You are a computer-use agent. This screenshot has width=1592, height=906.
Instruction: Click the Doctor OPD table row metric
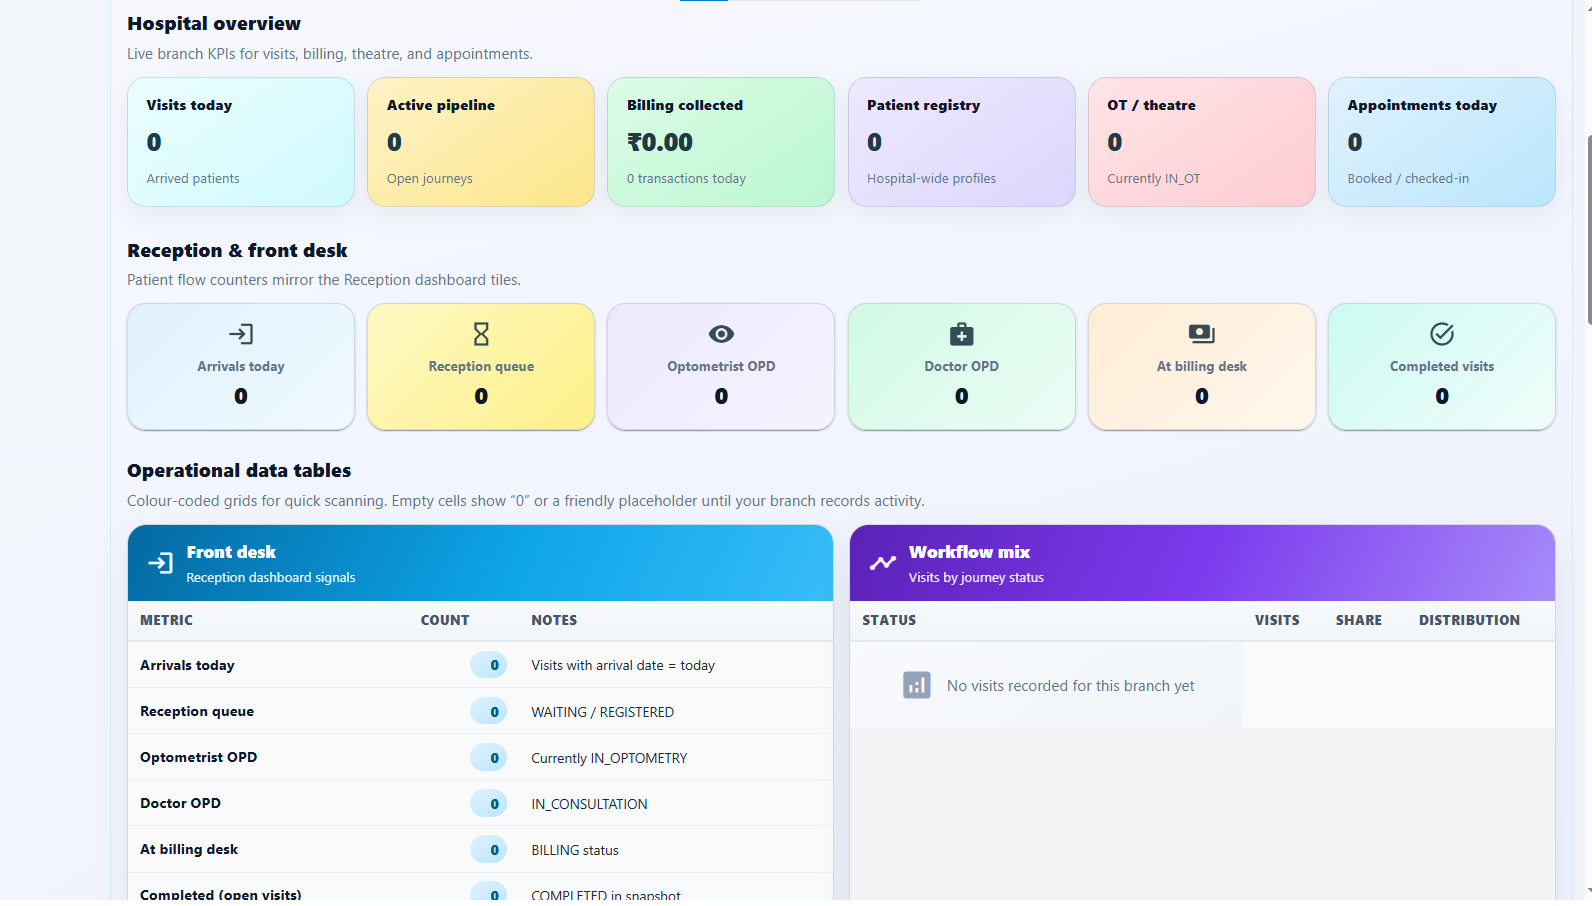pyautogui.click(x=180, y=803)
